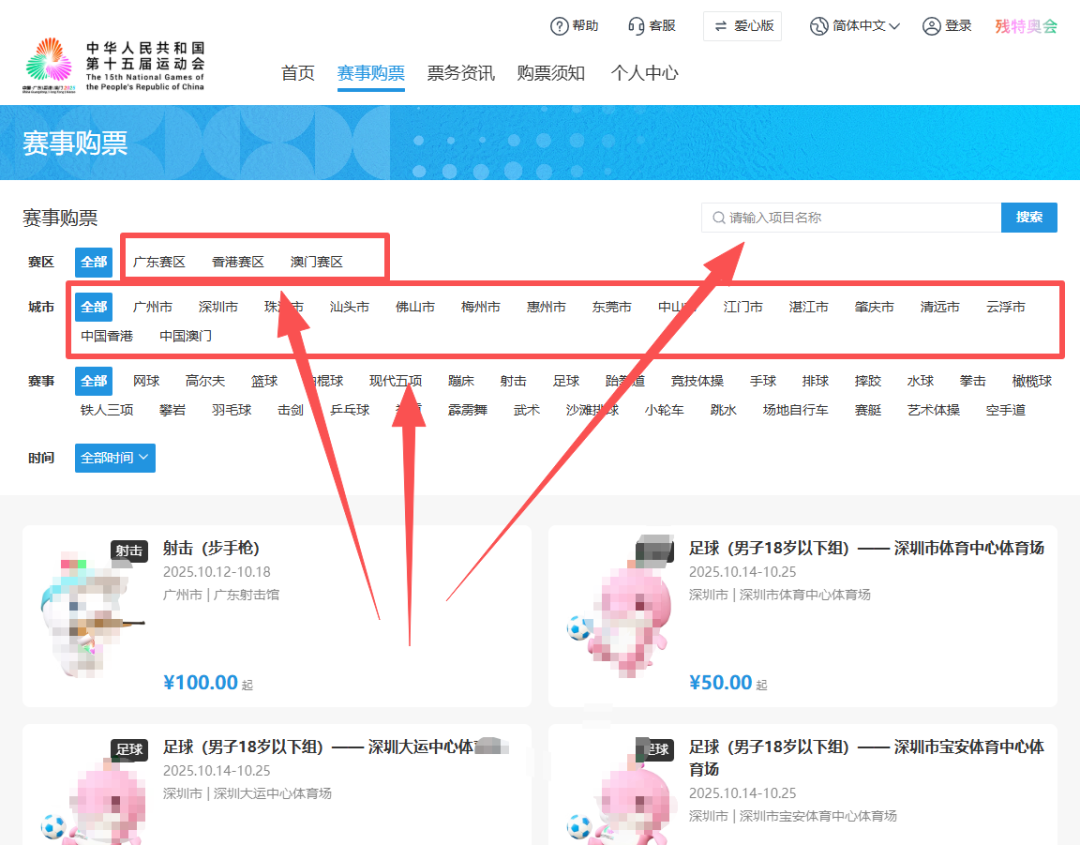Select the 广东赛区 region filter
1080x845 pixels.
160,262
